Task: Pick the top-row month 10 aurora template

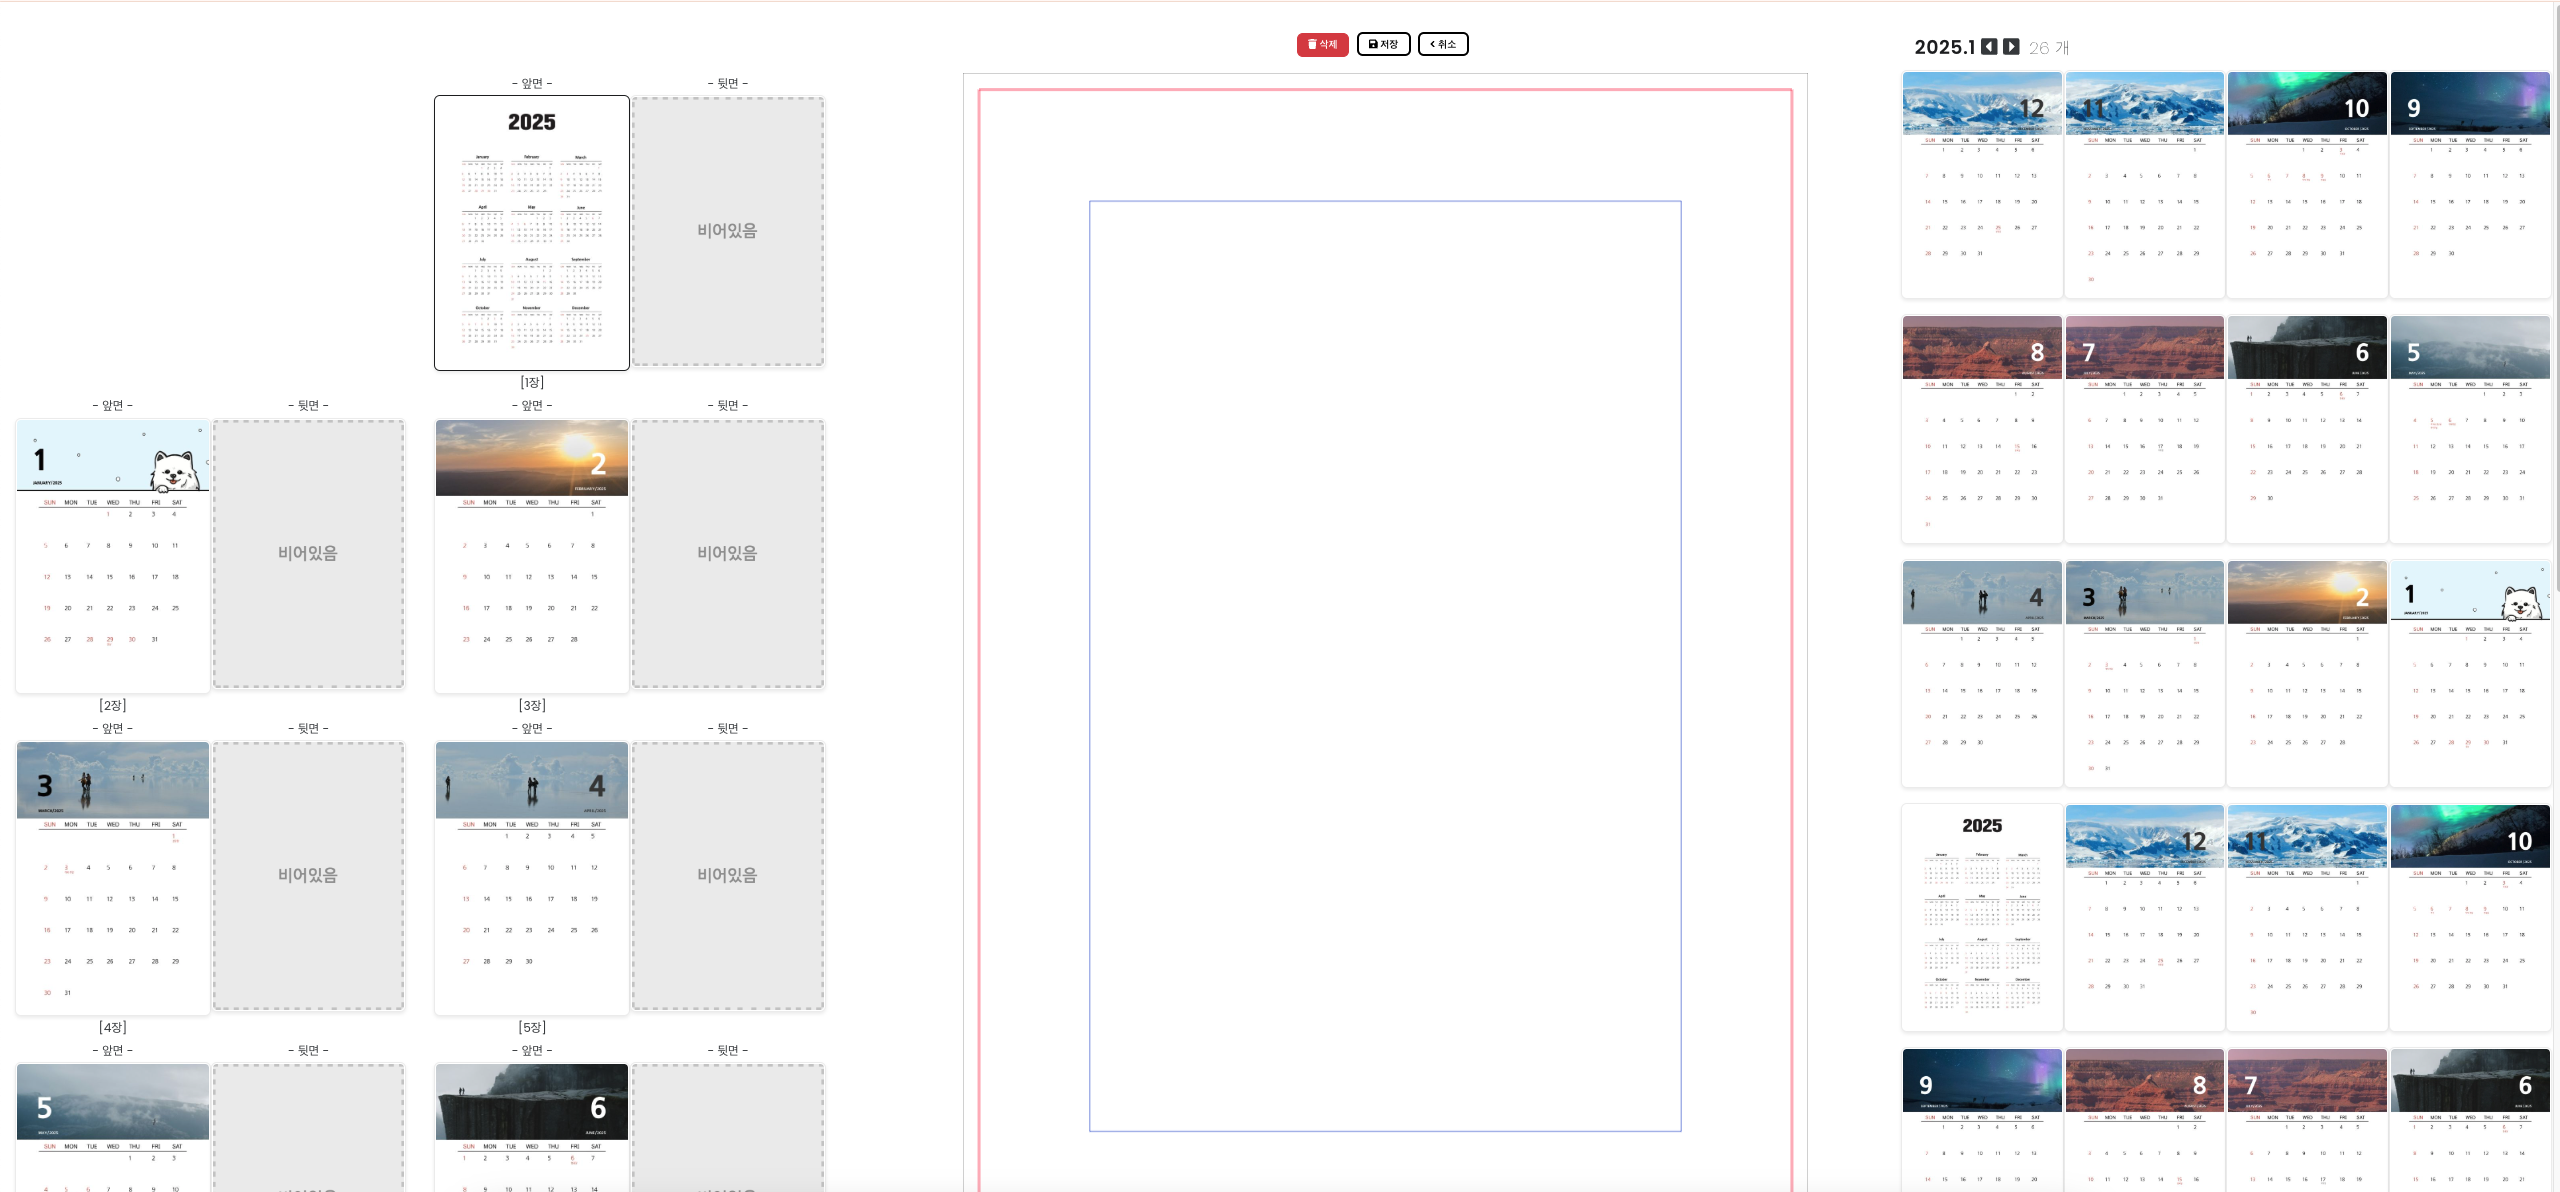Action: tap(2306, 184)
